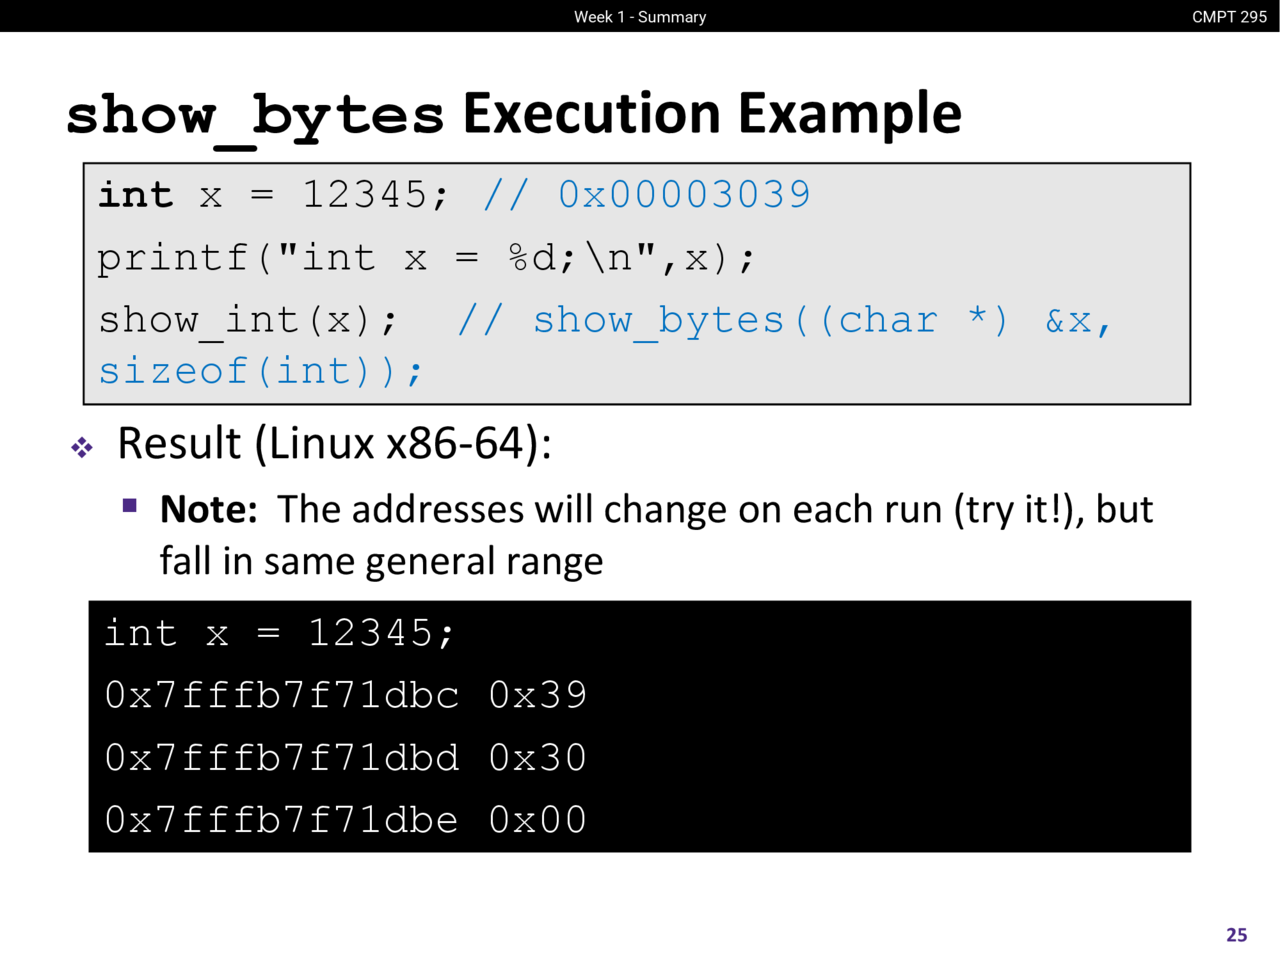
Task: Click the "Result (Linux x86-64):" bullet text
Action: pyautogui.click(x=334, y=443)
